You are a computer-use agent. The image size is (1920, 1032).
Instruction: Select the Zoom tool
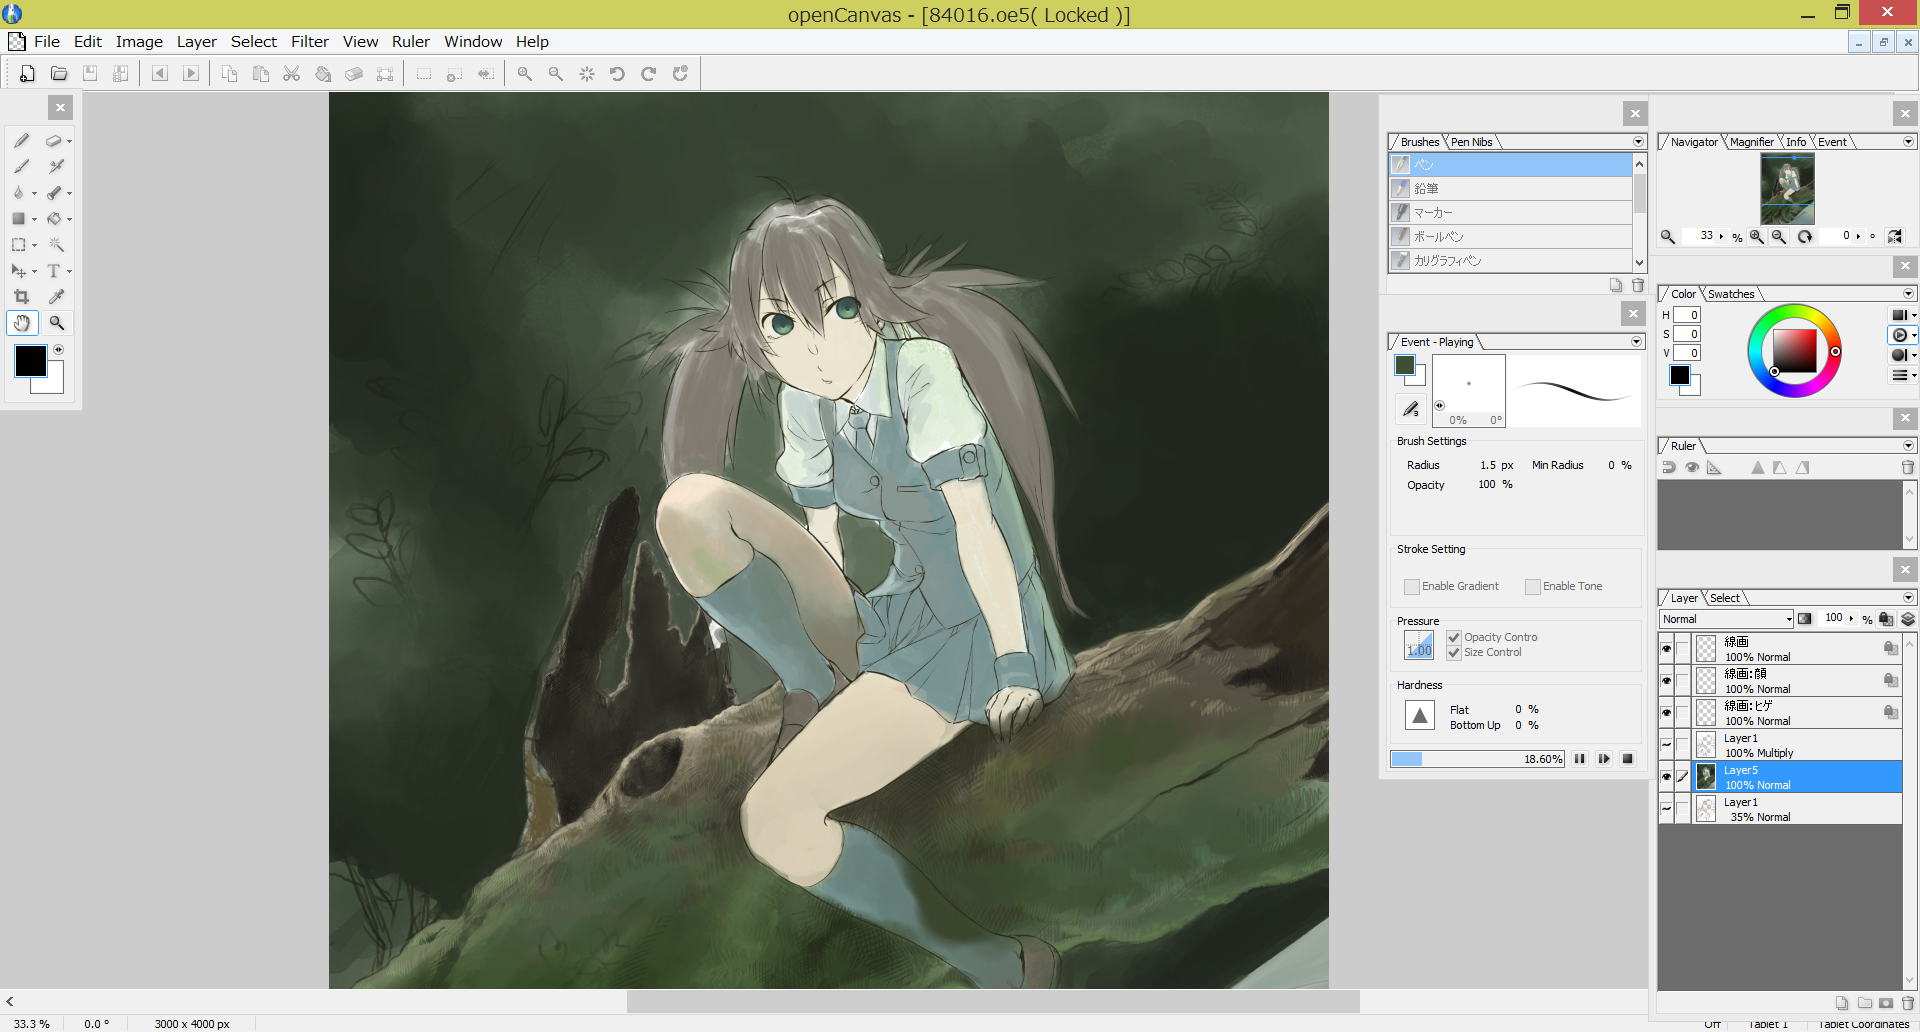pos(57,322)
